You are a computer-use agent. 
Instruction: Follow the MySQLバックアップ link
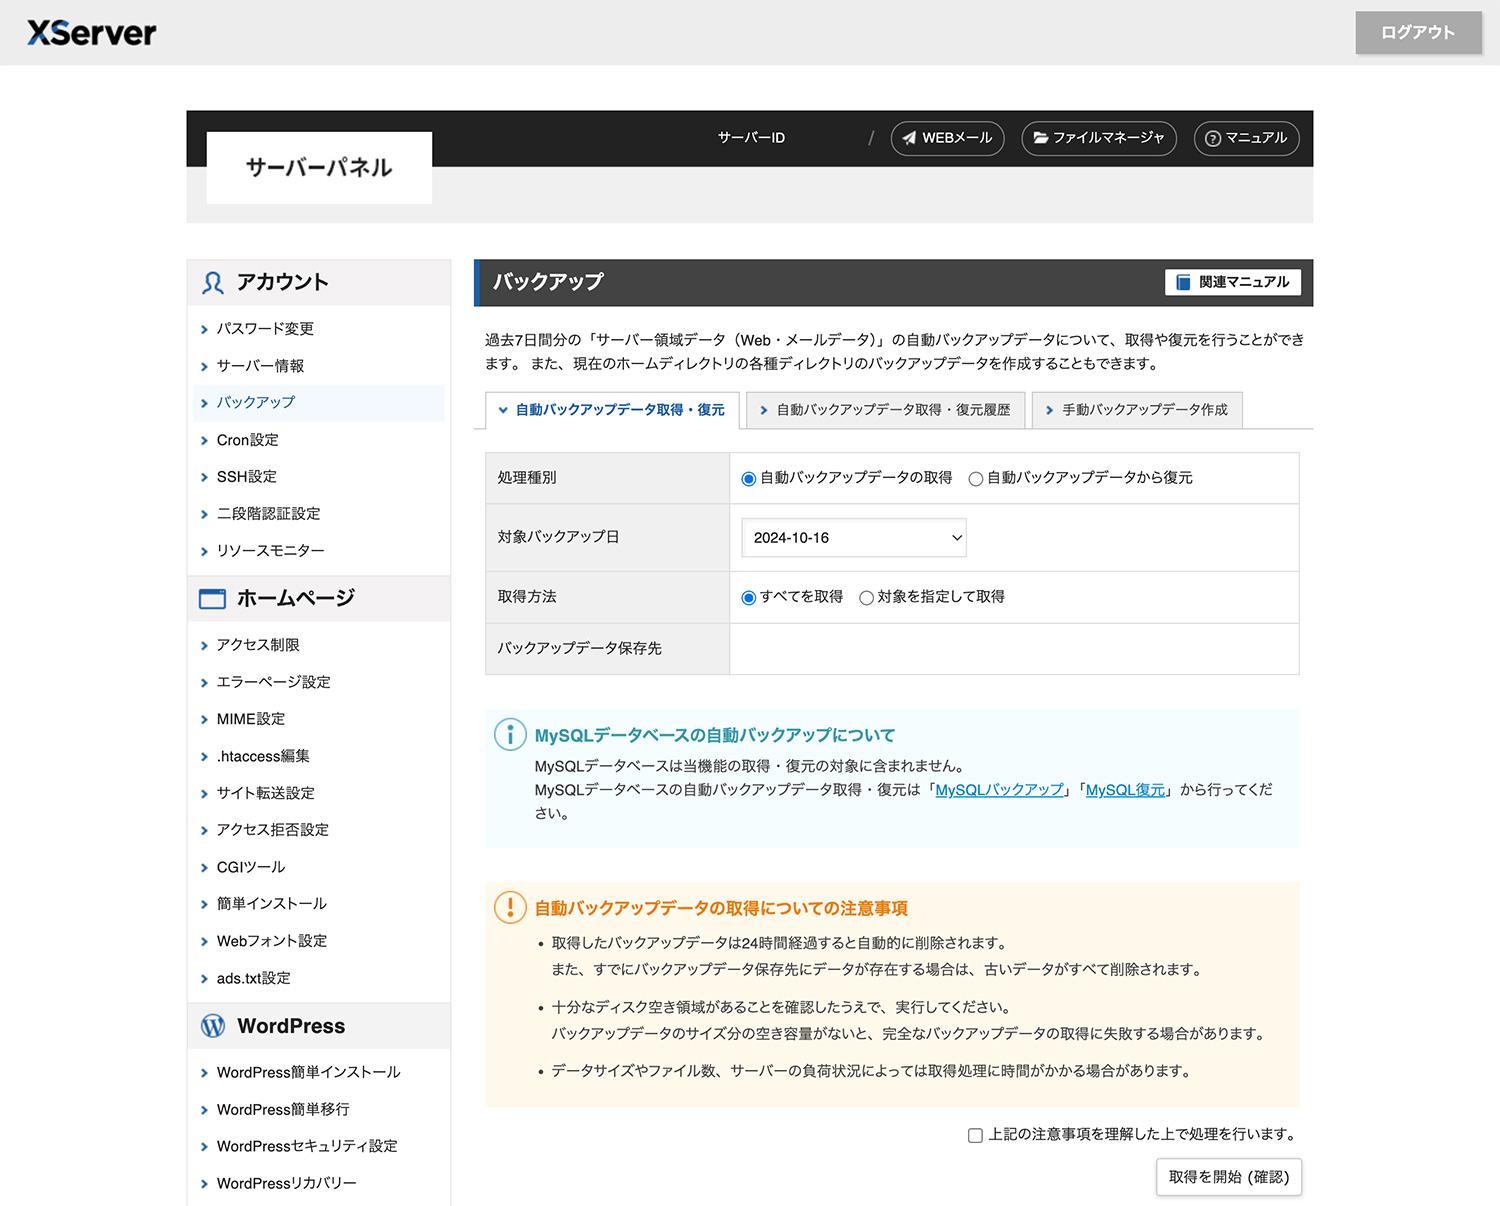pos(999,790)
